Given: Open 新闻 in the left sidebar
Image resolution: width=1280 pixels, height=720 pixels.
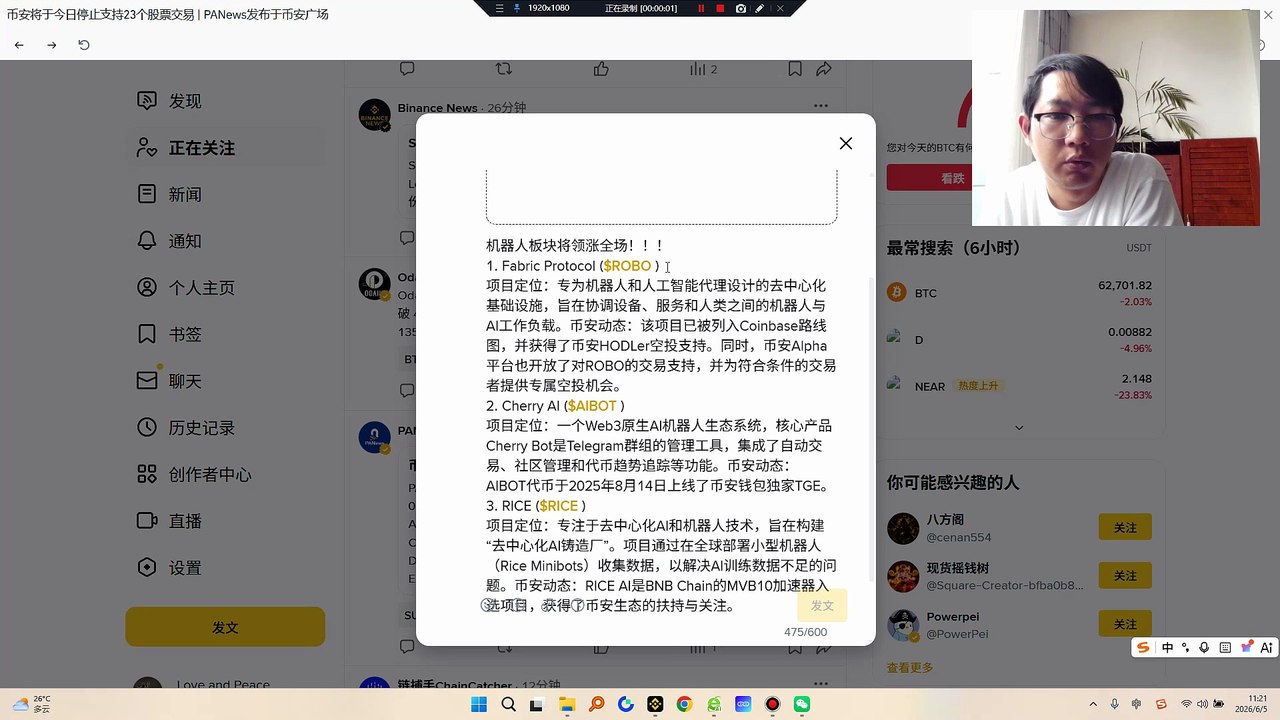Looking at the screenshot, I should [225, 194].
